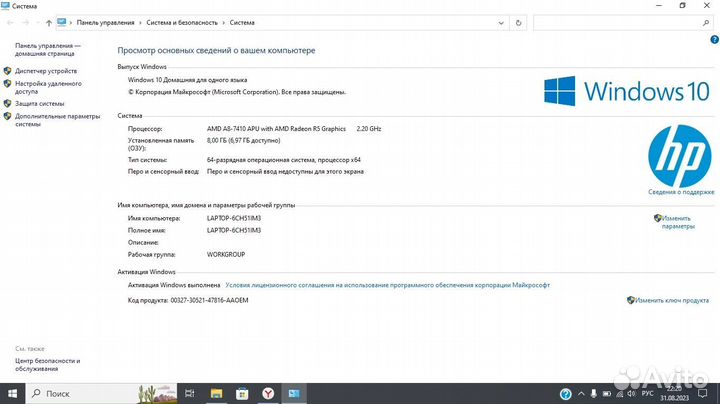
Task: Open Панель управления — домашняя страница
Action: click(x=48, y=50)
